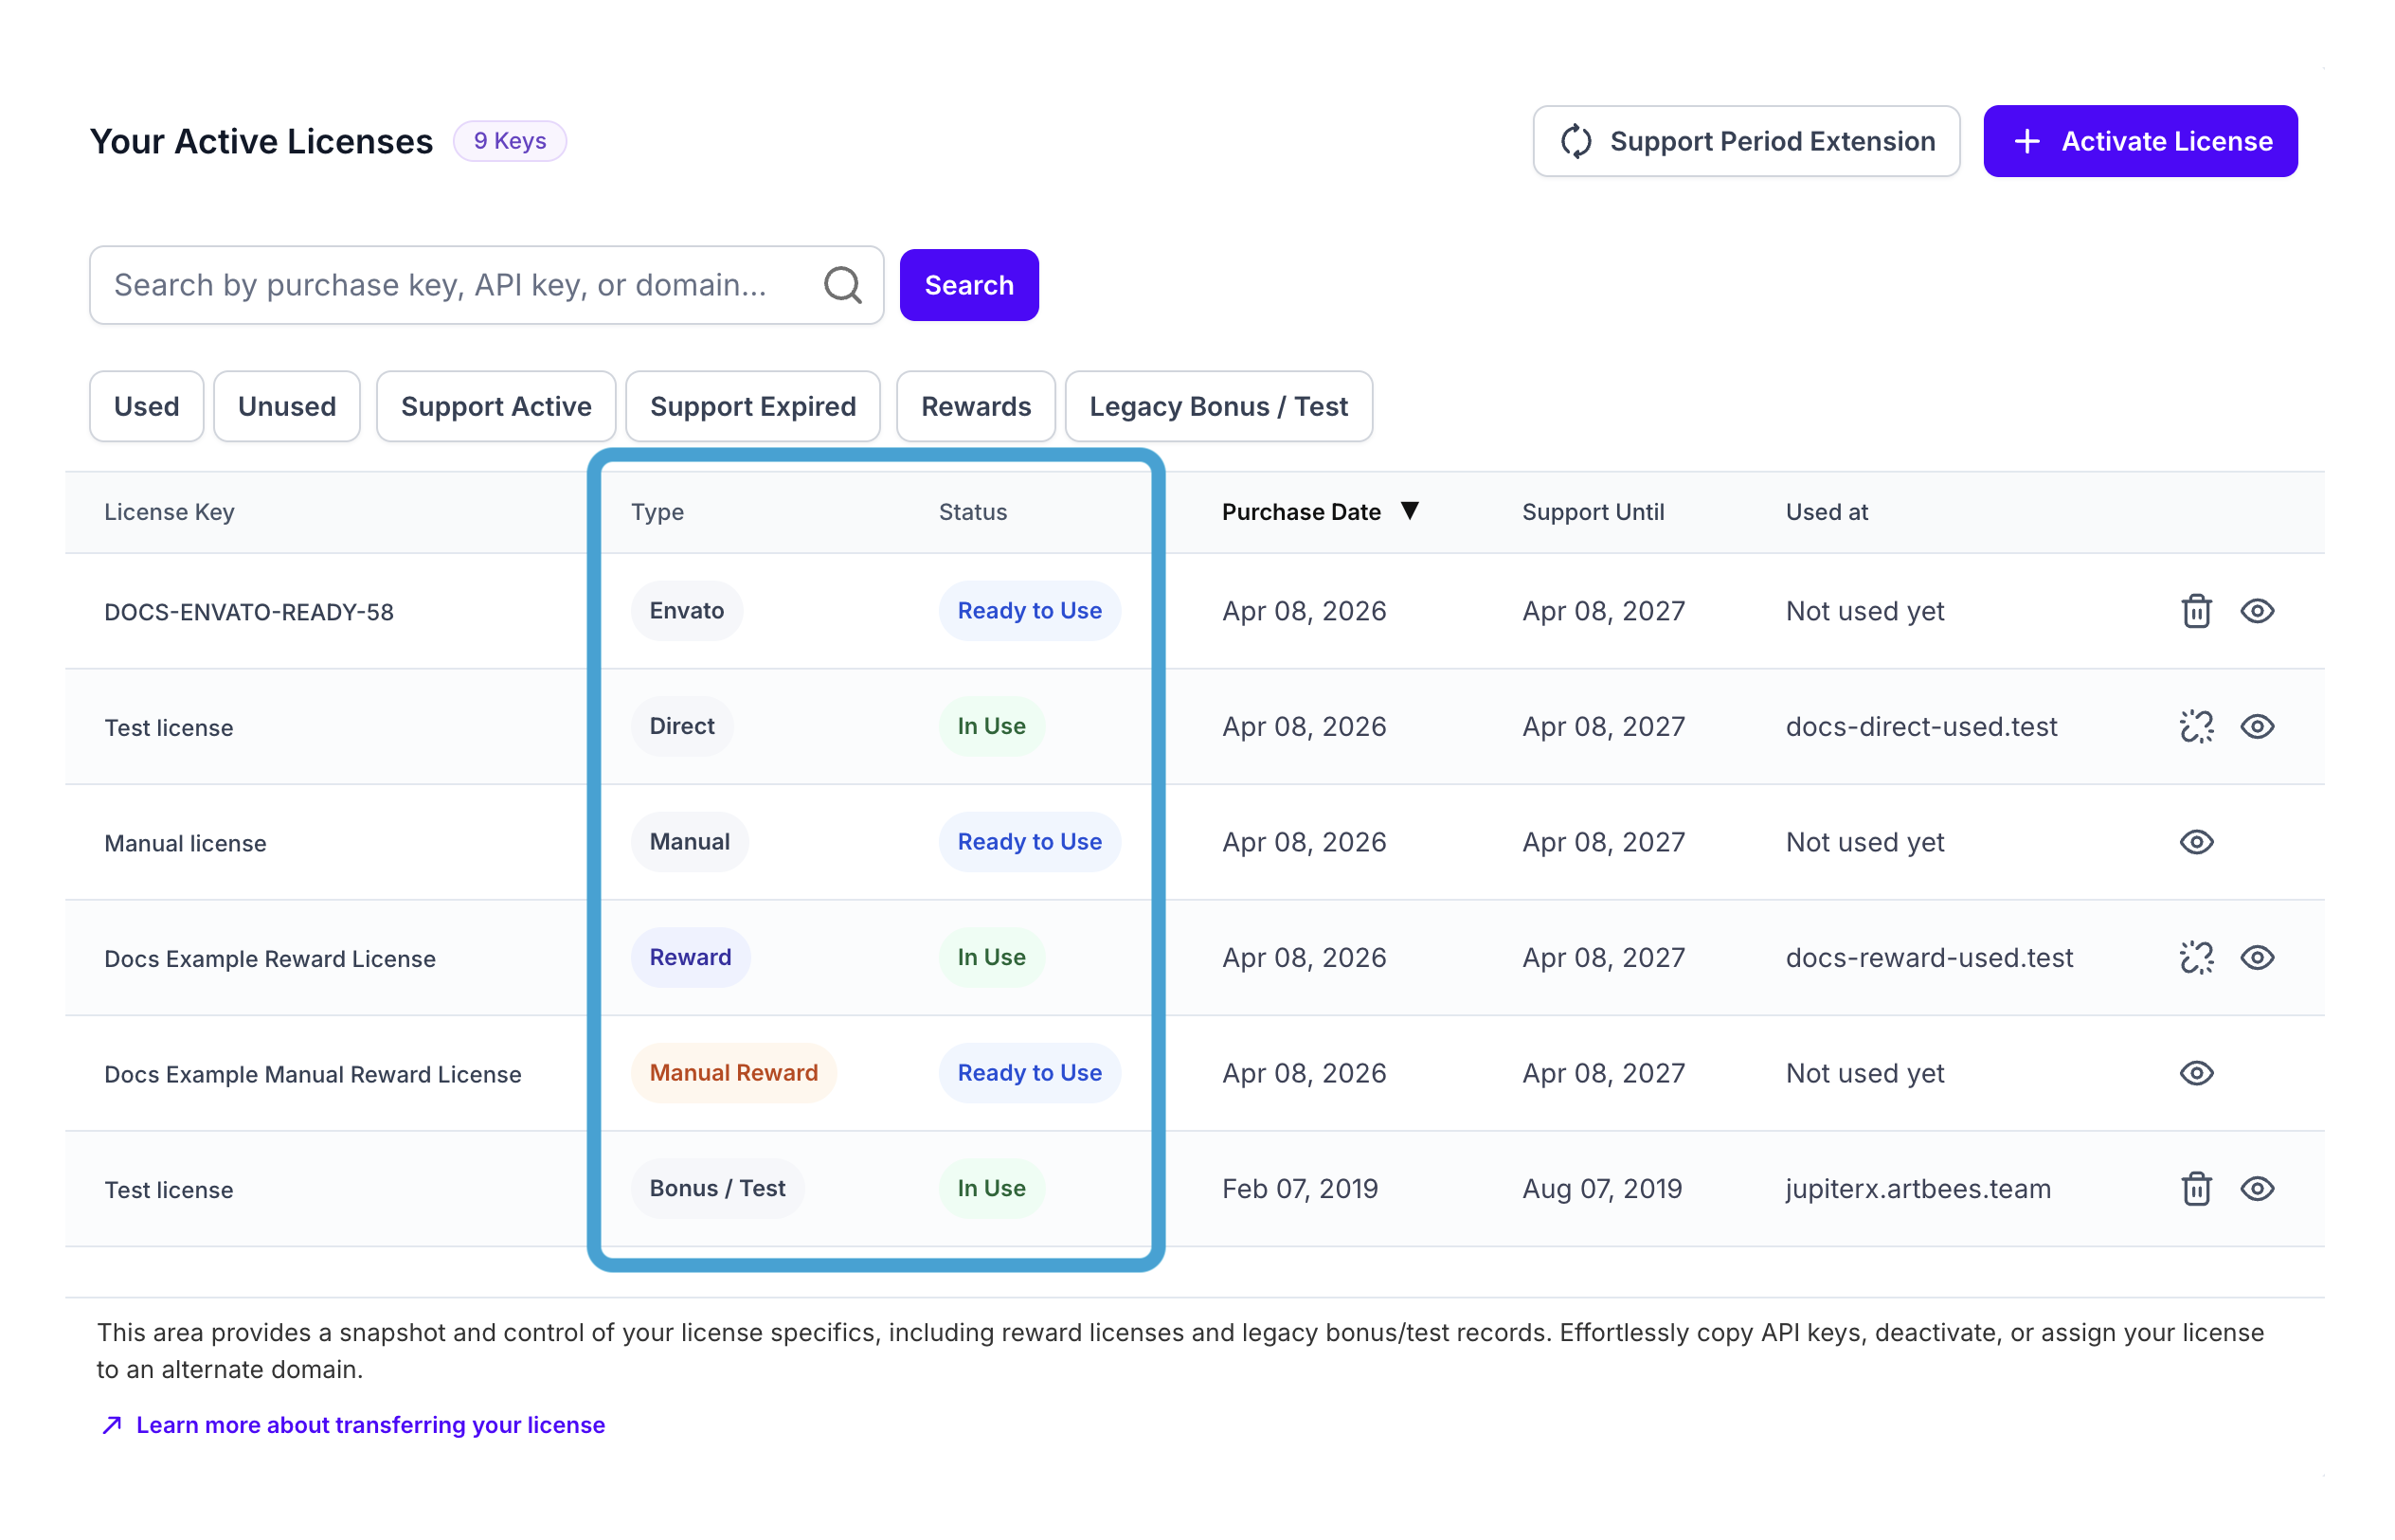2395x1540 pixels.
Task: Click the external arrow icon beside Learn more
Action: (112, 1424)
